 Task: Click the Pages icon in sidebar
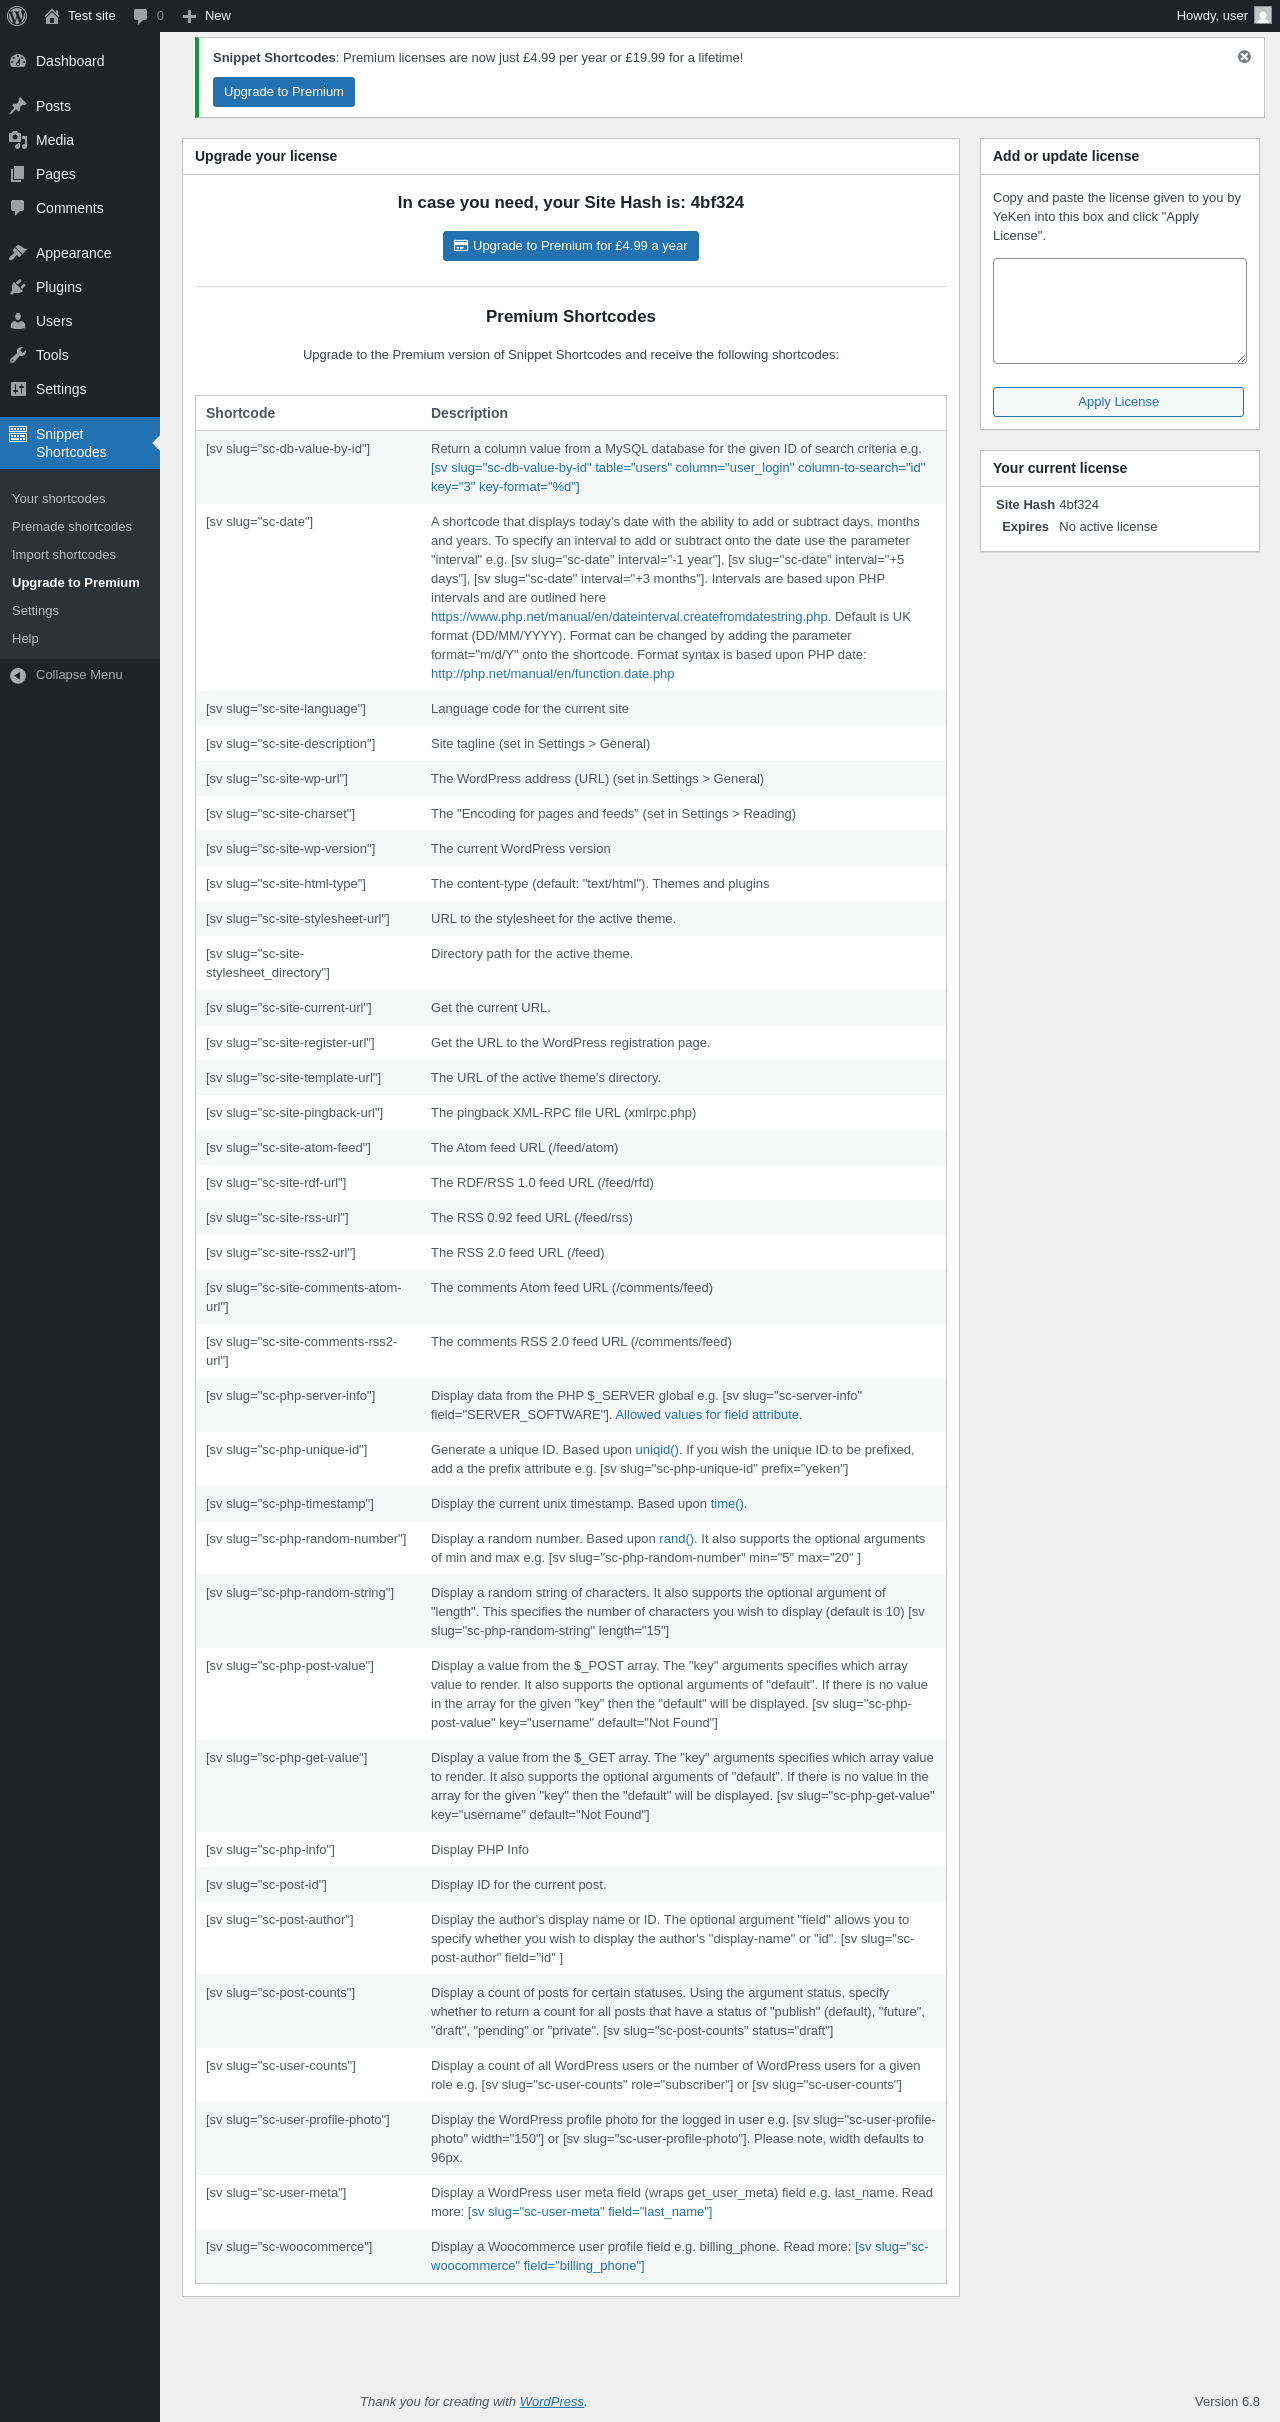click(x=18, y=174)
